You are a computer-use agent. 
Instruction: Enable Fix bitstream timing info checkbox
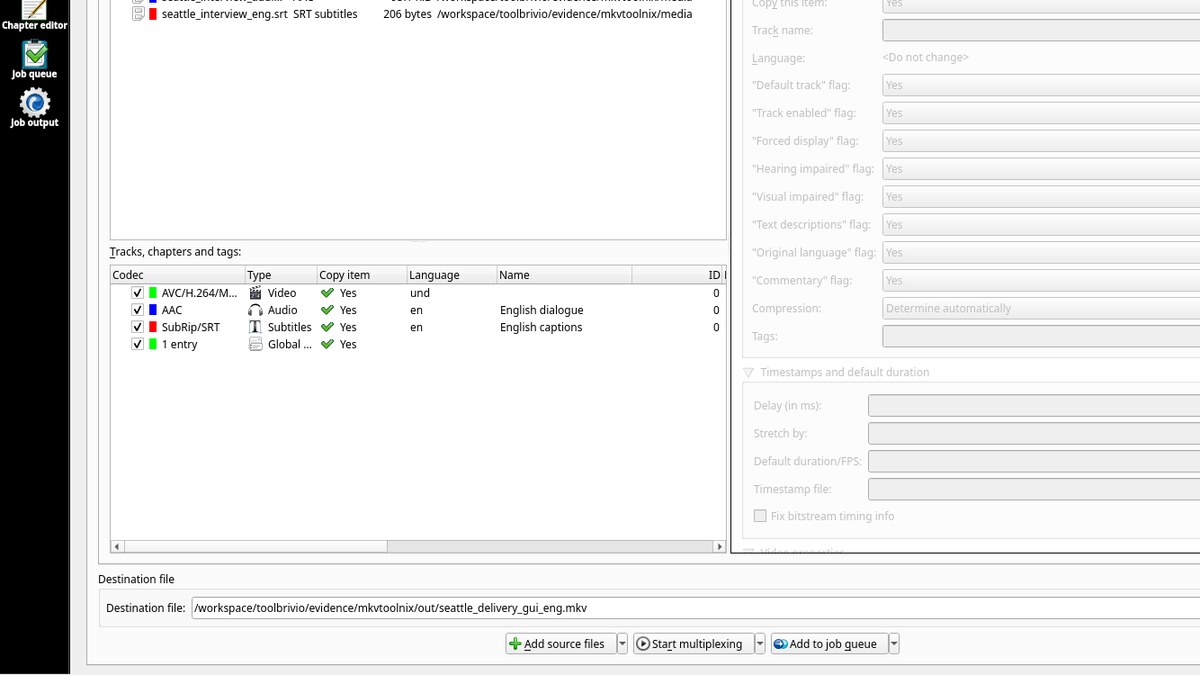coord(760,516)
